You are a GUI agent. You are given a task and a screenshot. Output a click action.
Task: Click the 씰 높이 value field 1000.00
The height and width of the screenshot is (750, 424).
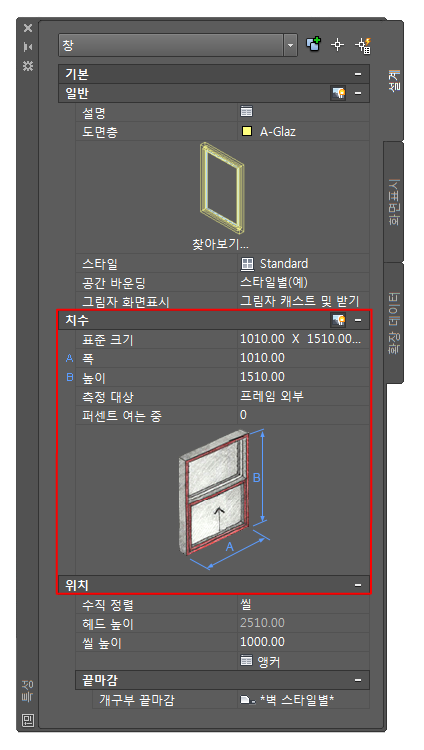click(x=303, y=642)
